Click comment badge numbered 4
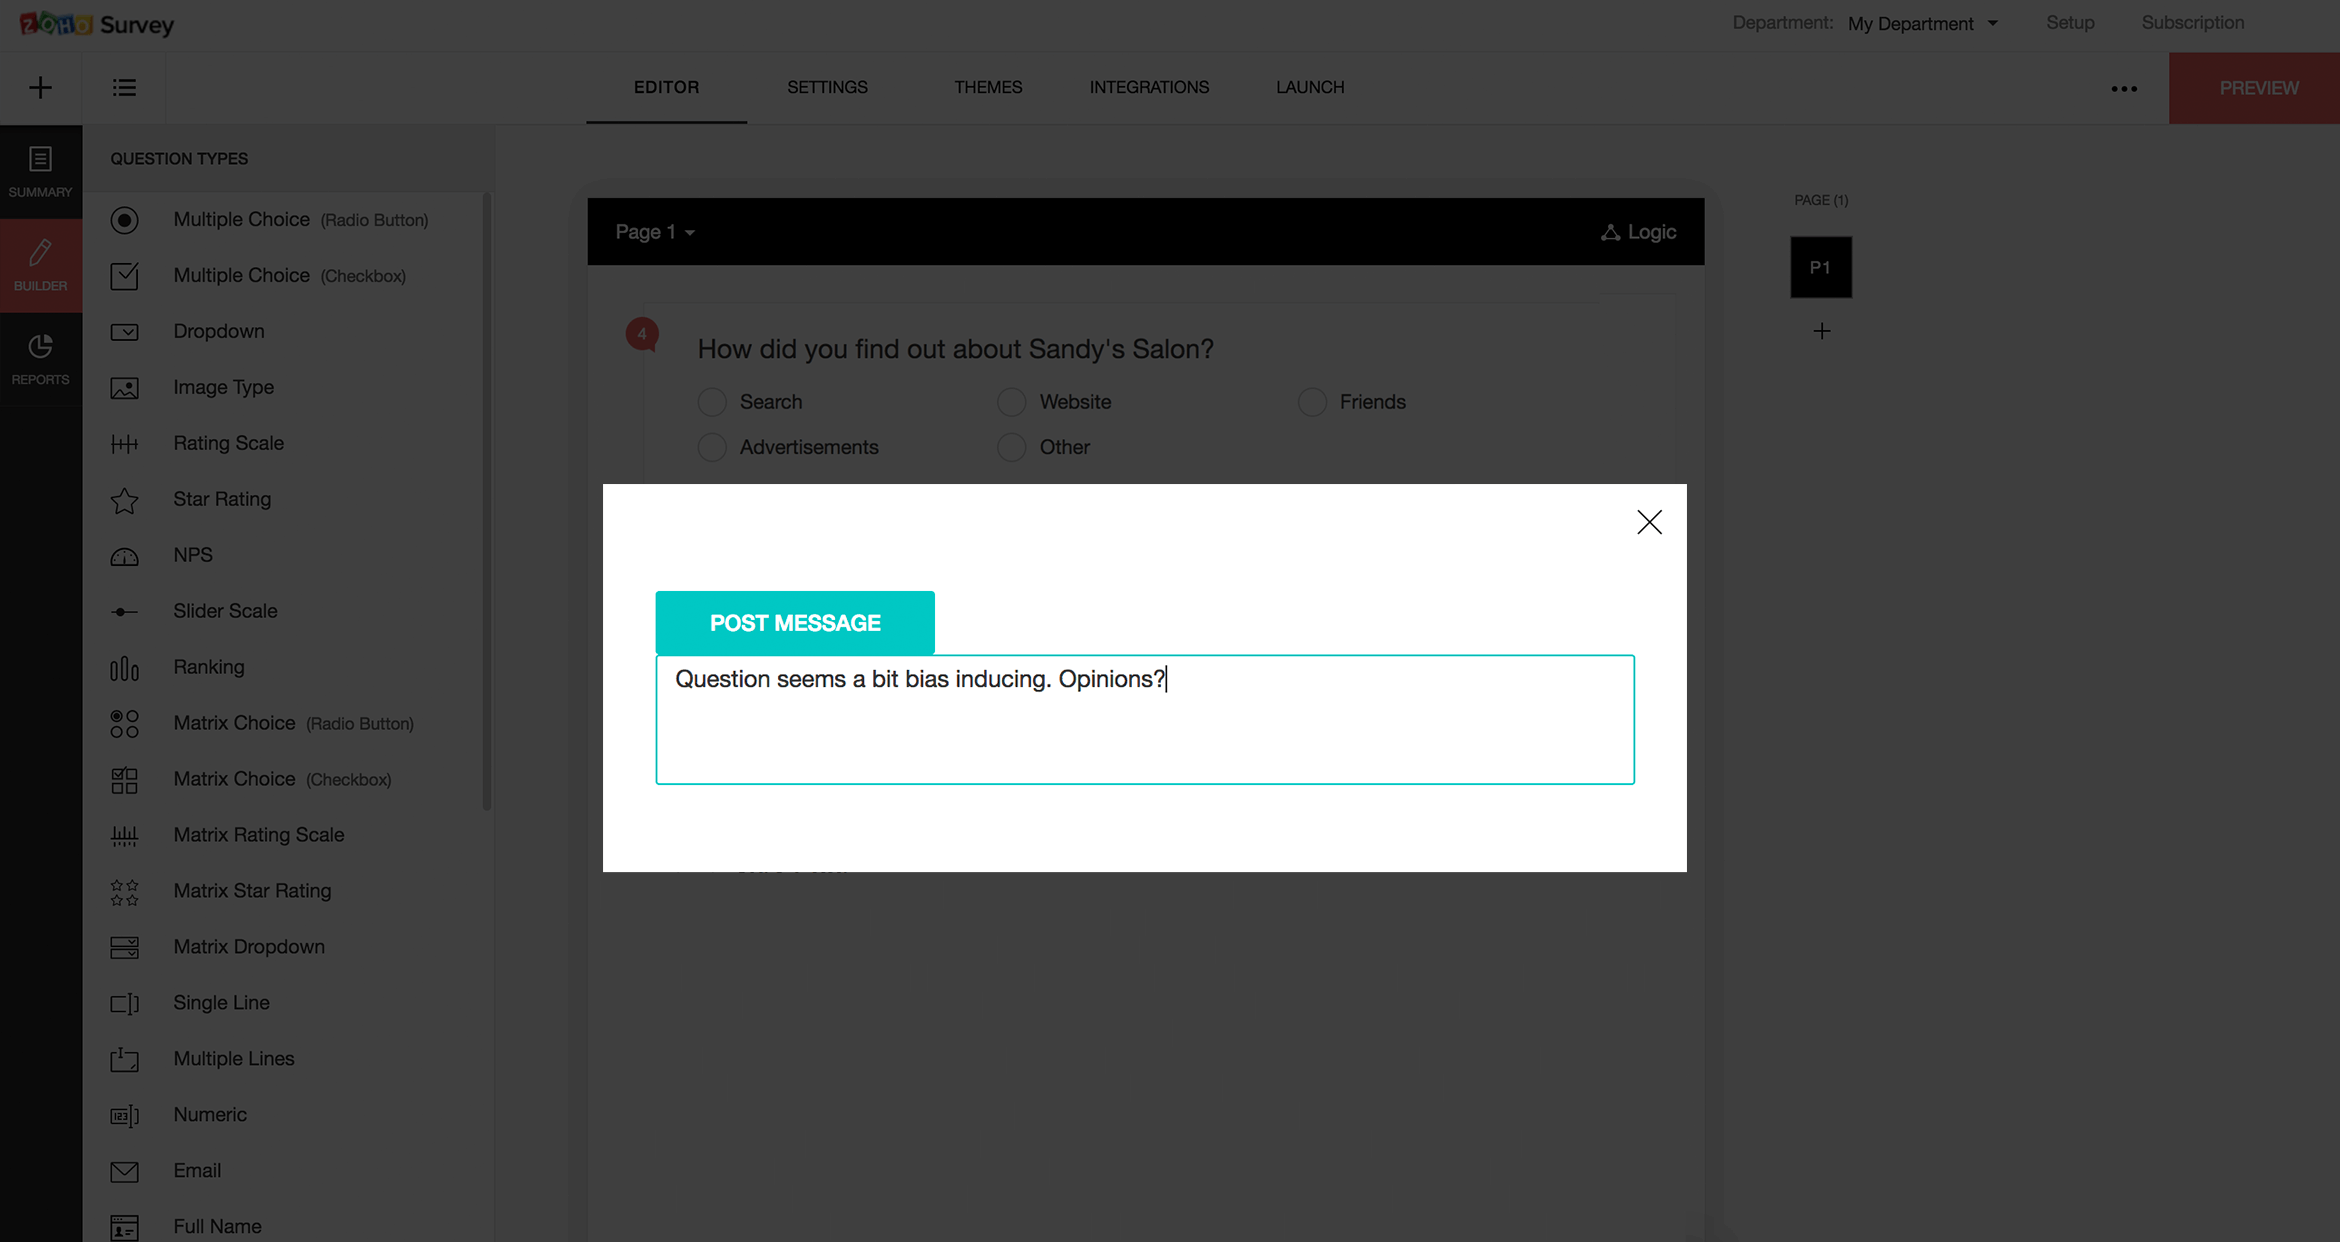 tap(642, 334)
